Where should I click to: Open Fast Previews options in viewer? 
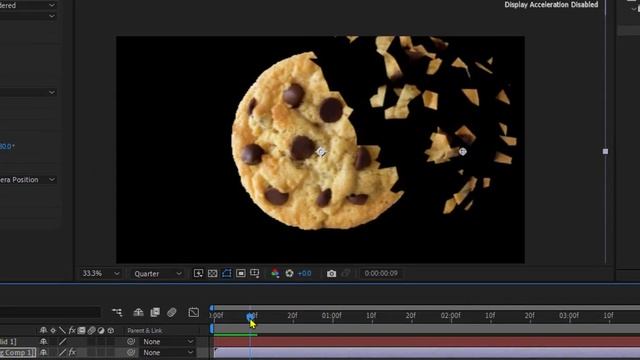pyautogui.click(x=198, y=273)
